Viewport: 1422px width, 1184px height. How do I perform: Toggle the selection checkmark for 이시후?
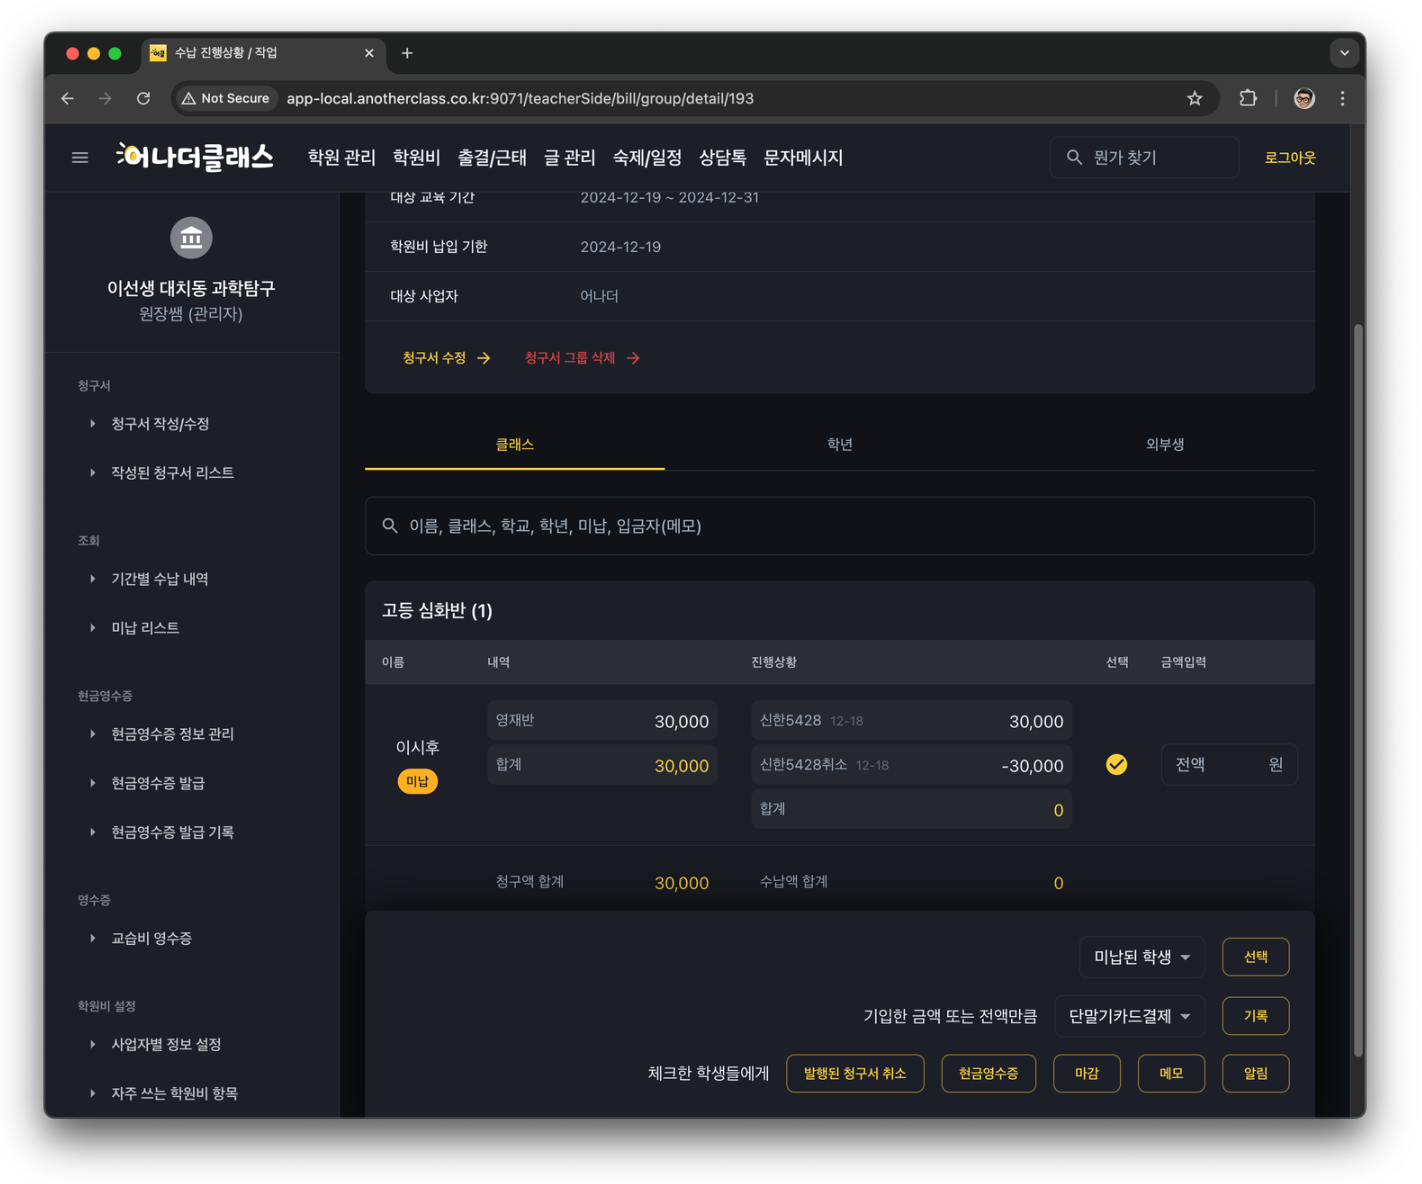pyautogui.click(x=1117, y=765)
